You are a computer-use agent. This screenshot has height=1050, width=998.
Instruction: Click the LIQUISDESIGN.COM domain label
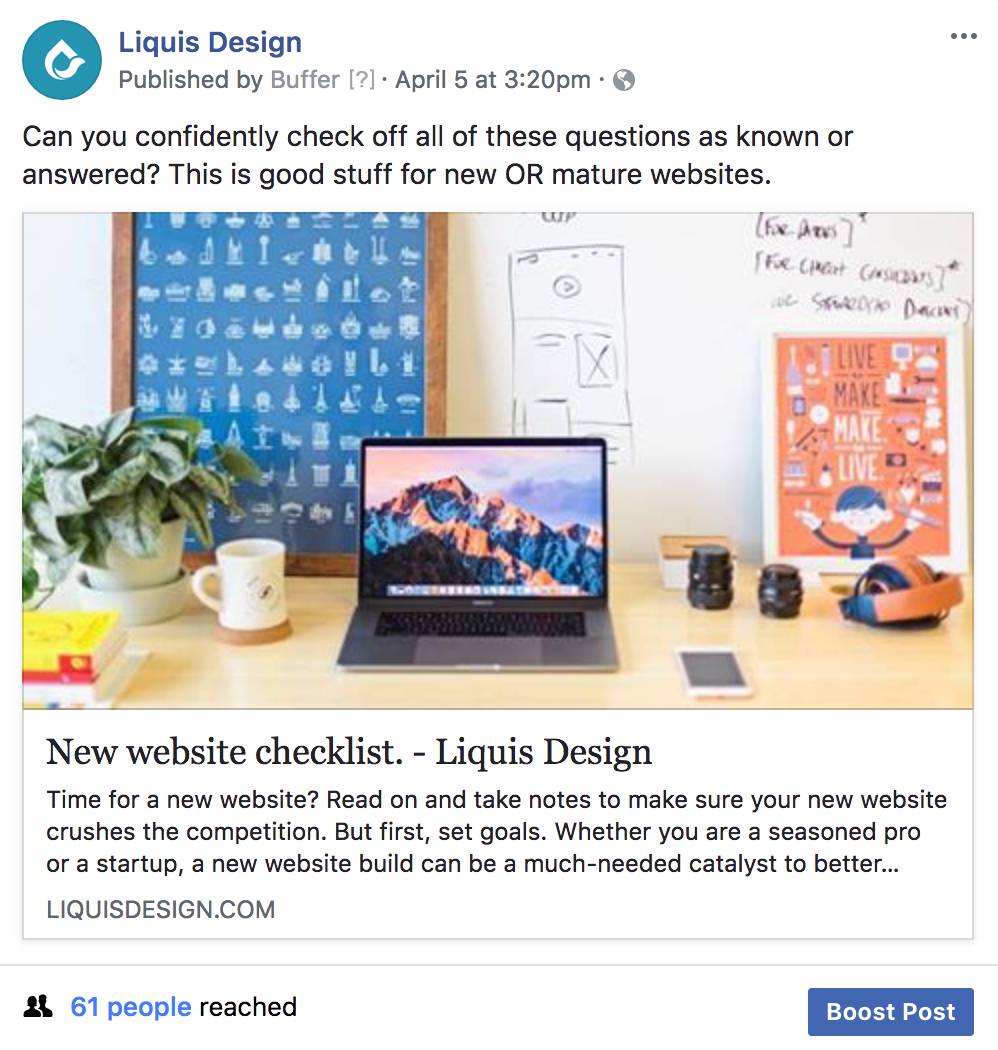[x=161, y=909]
